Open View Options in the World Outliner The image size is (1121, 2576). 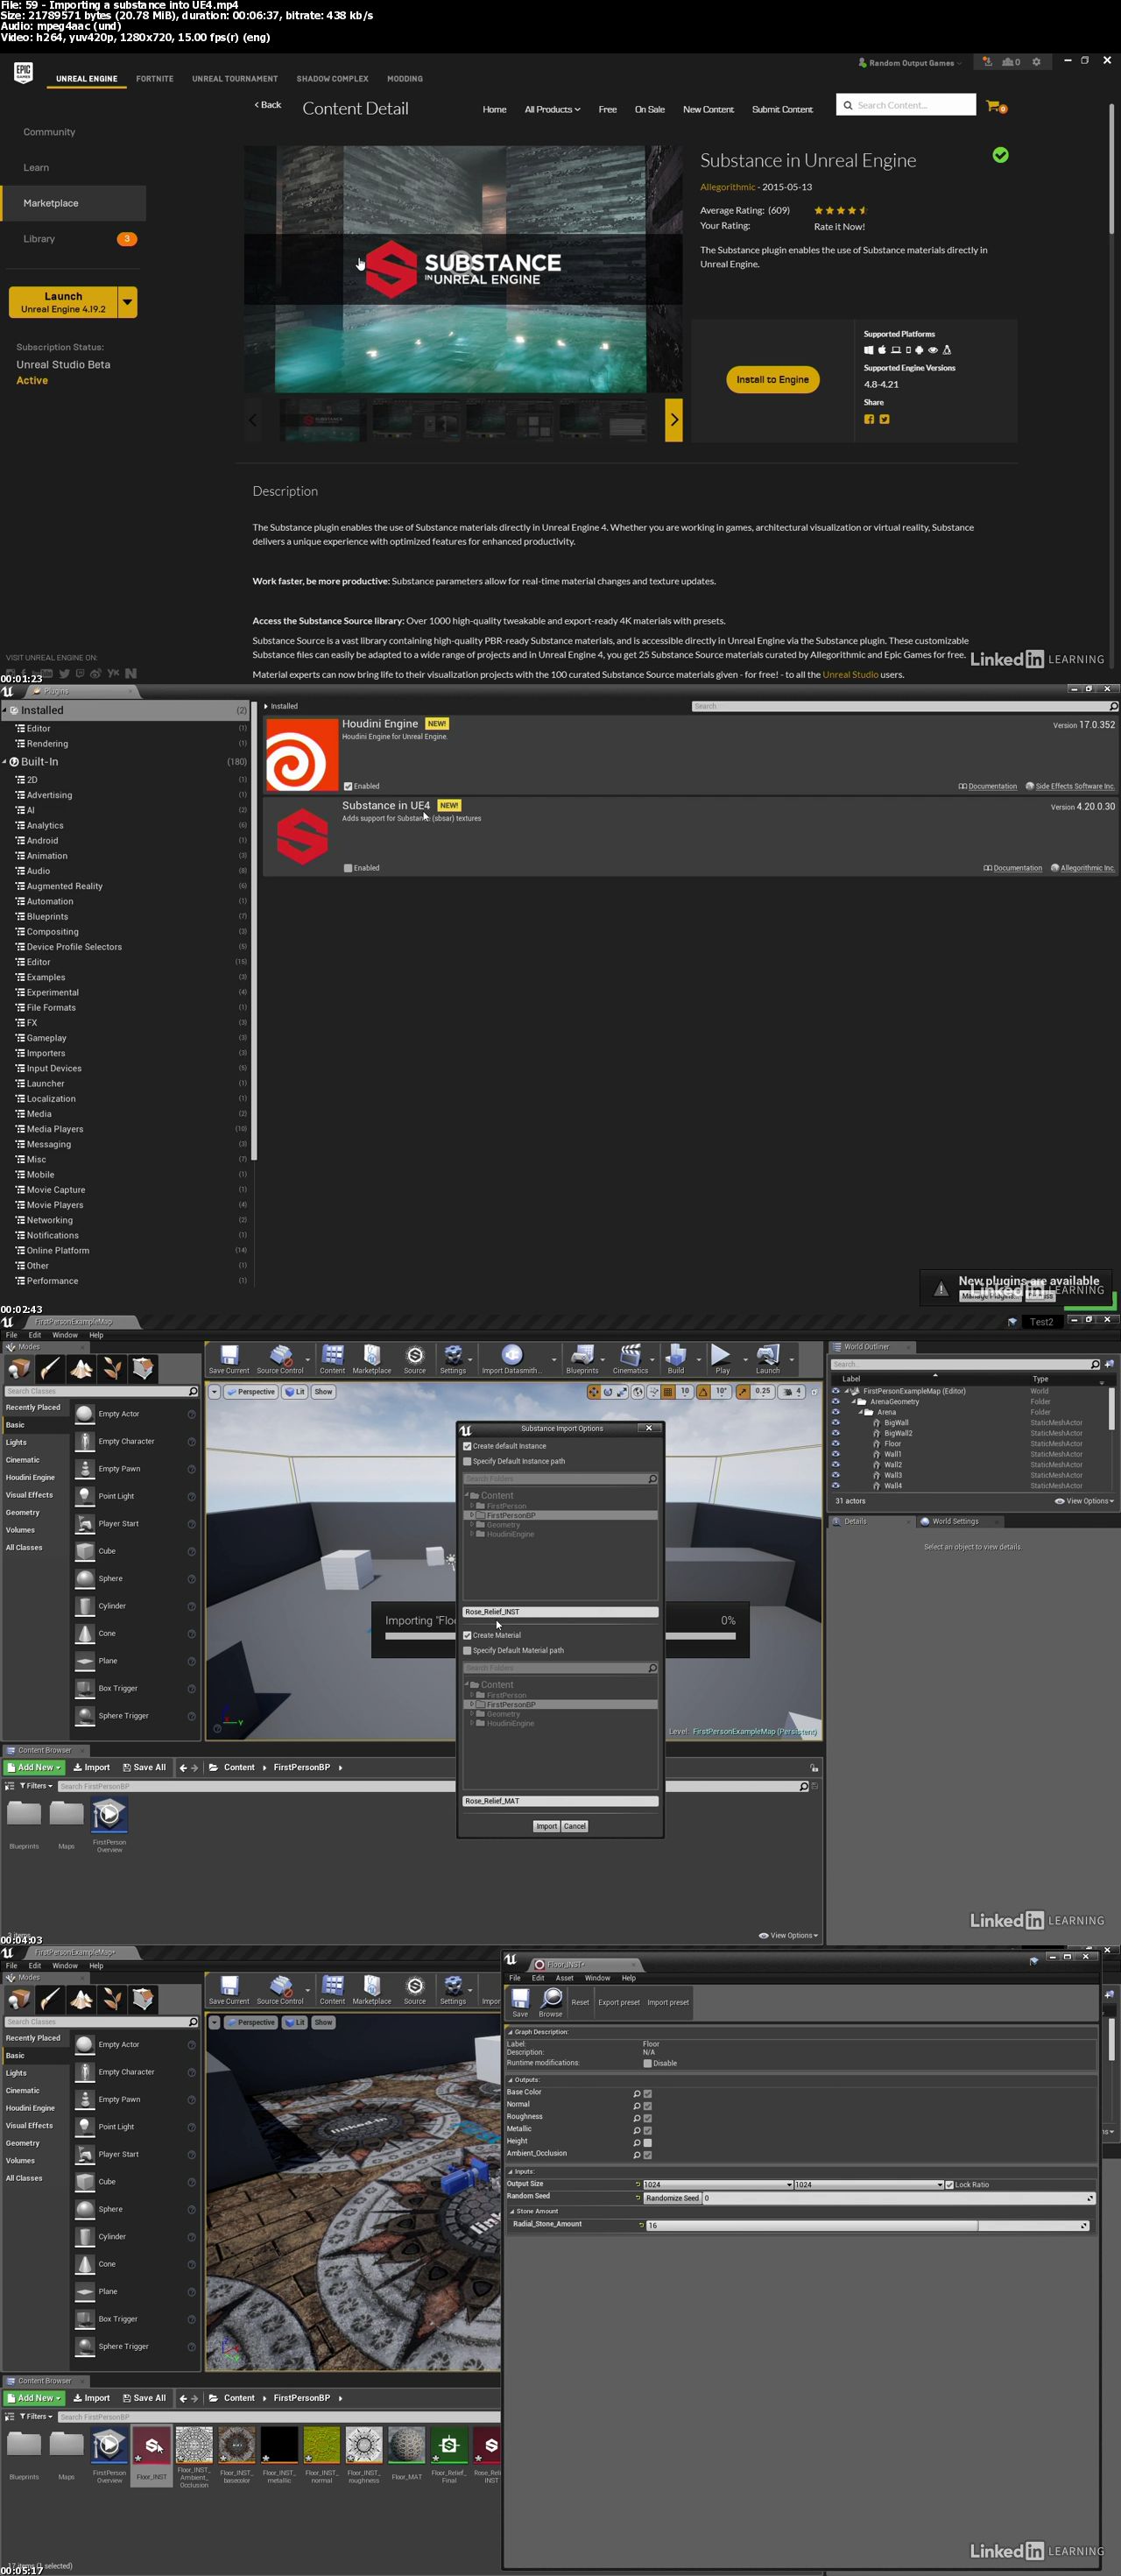point(1084,1501)
